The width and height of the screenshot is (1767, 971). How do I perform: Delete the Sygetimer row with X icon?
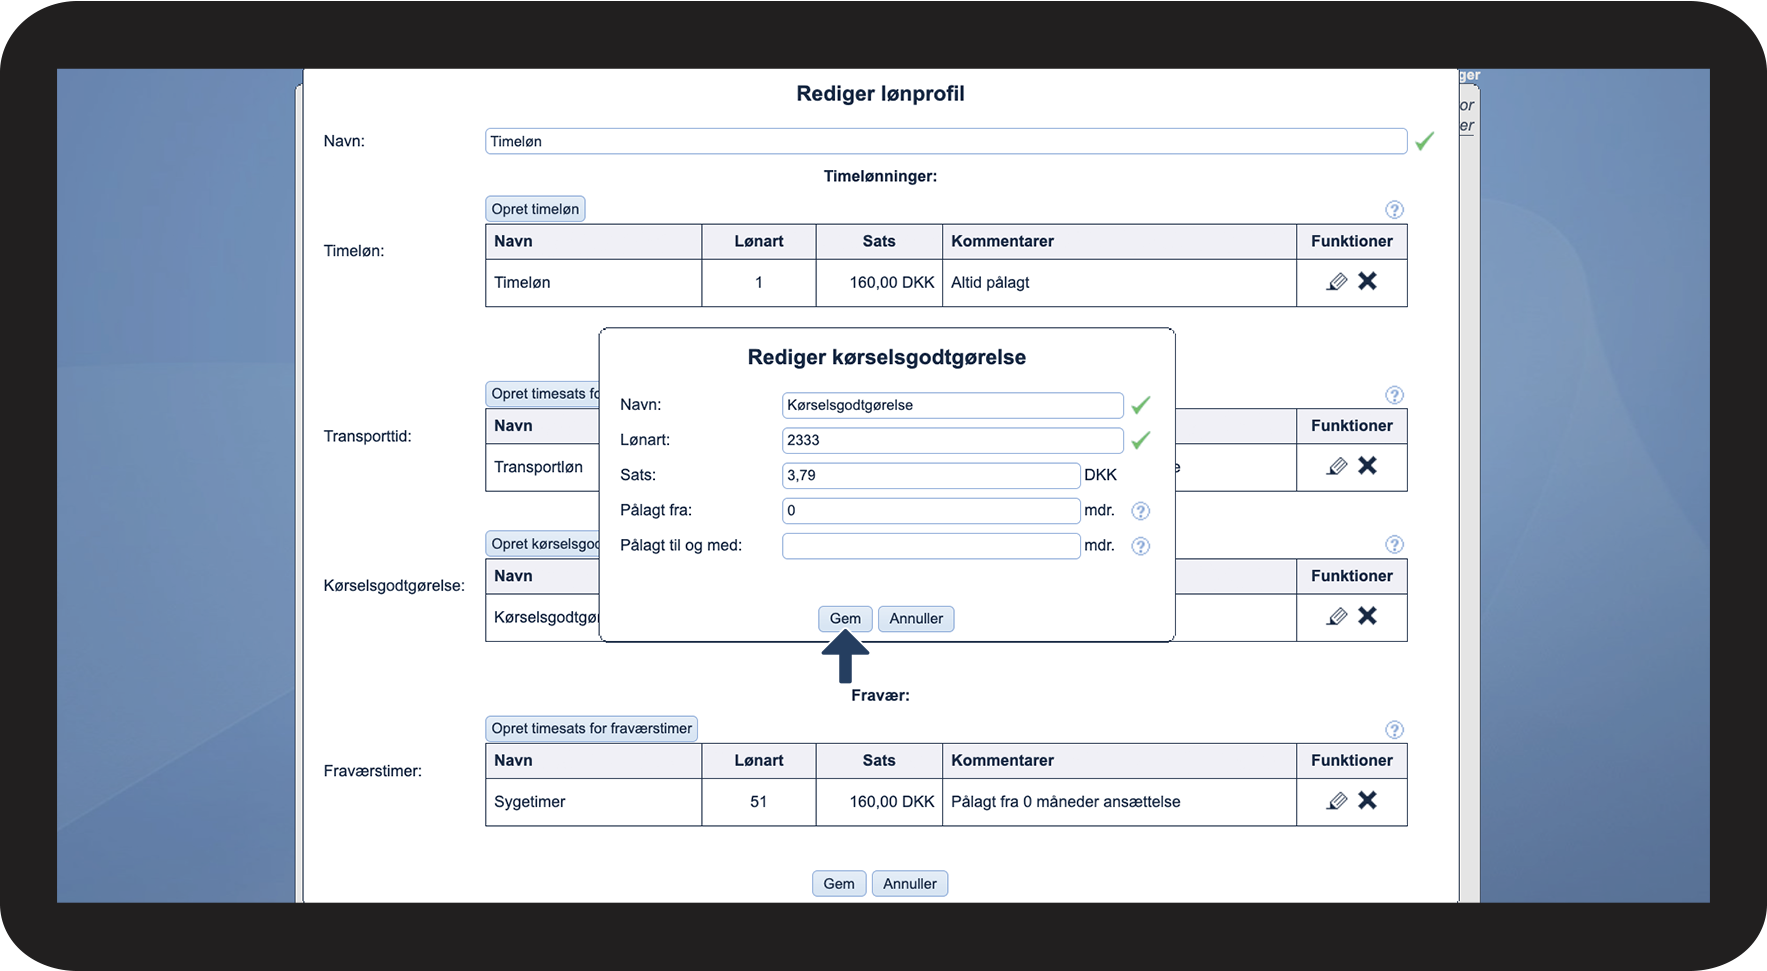(x=1367, y=801)
